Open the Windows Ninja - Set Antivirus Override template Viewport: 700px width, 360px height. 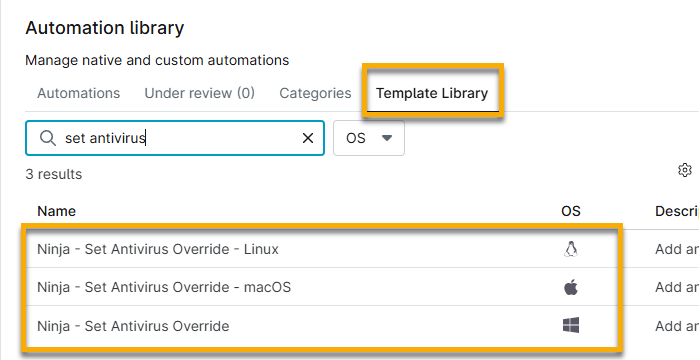click(x=133, y=326)
